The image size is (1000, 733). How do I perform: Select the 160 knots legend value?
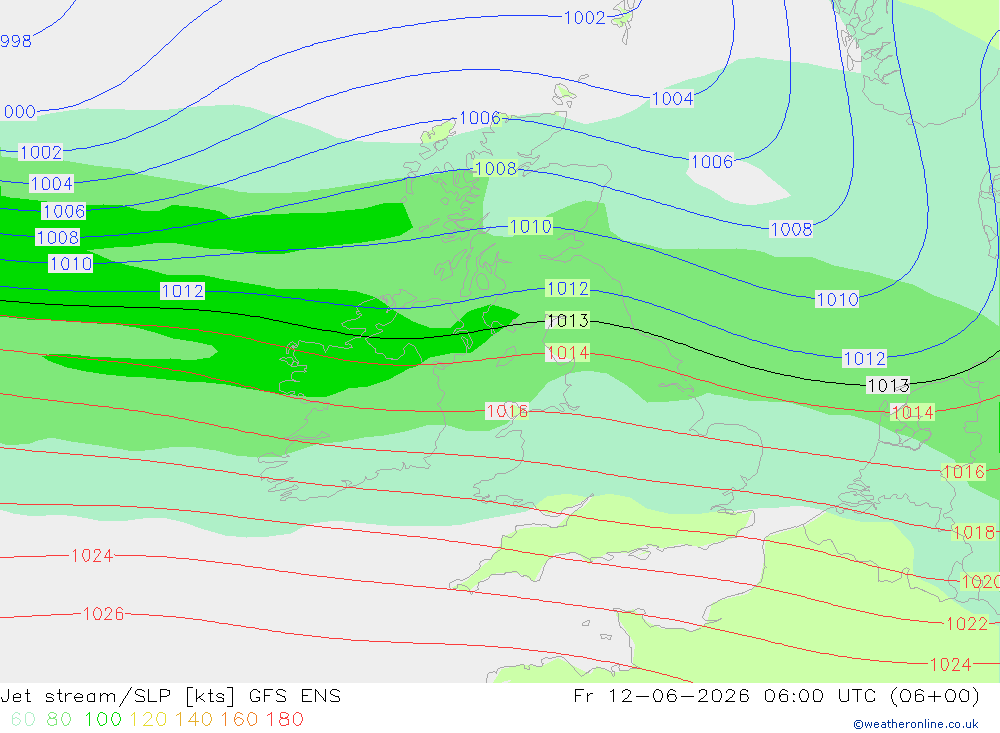pyautogui.click(x=239, y=719)
